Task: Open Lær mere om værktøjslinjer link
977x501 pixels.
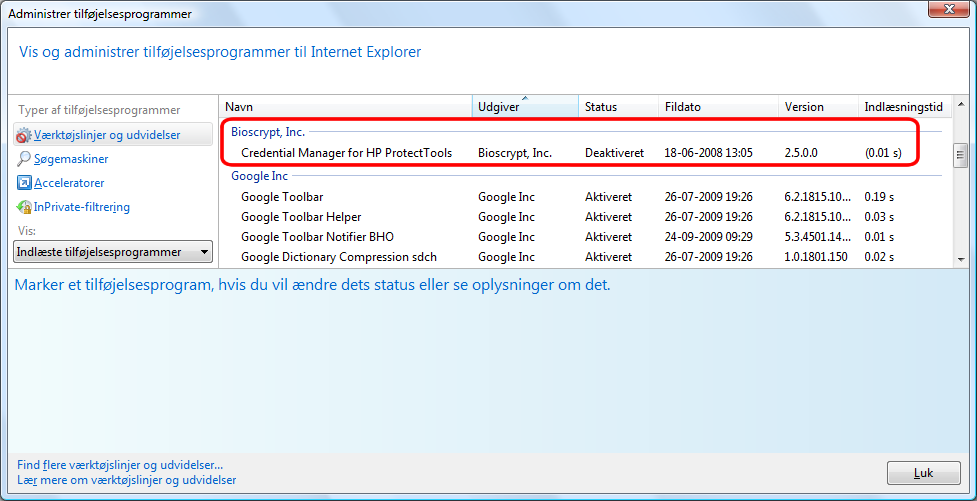Action: (127, 480)
